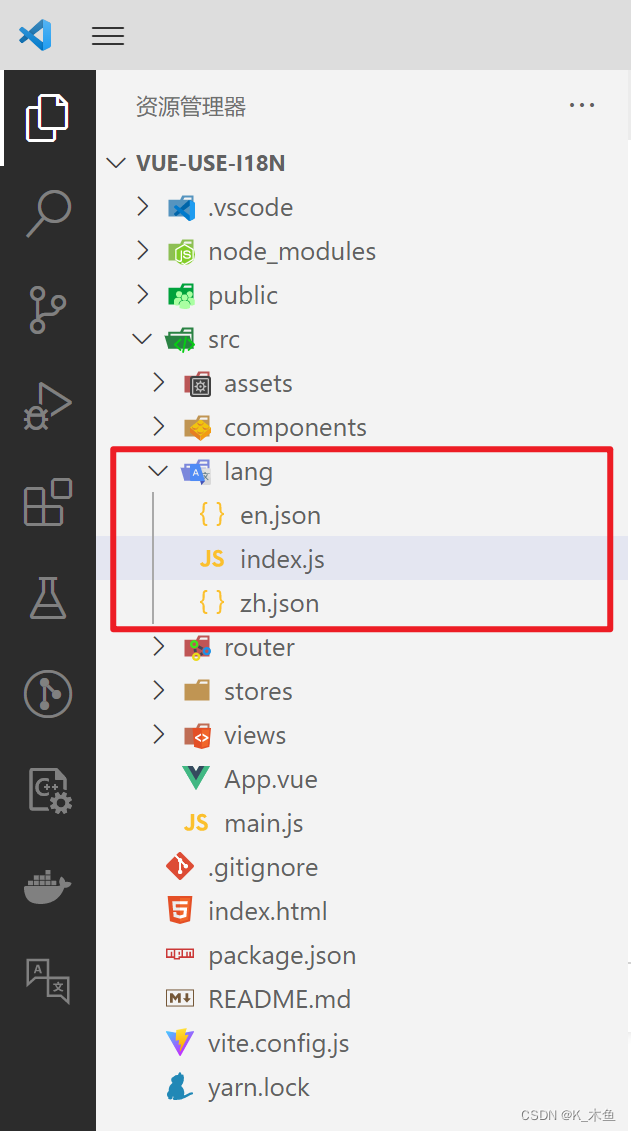The image size is (631, 1131).
Task: Open the Explorer view in activity bar
Action: (x=48, y=118)
